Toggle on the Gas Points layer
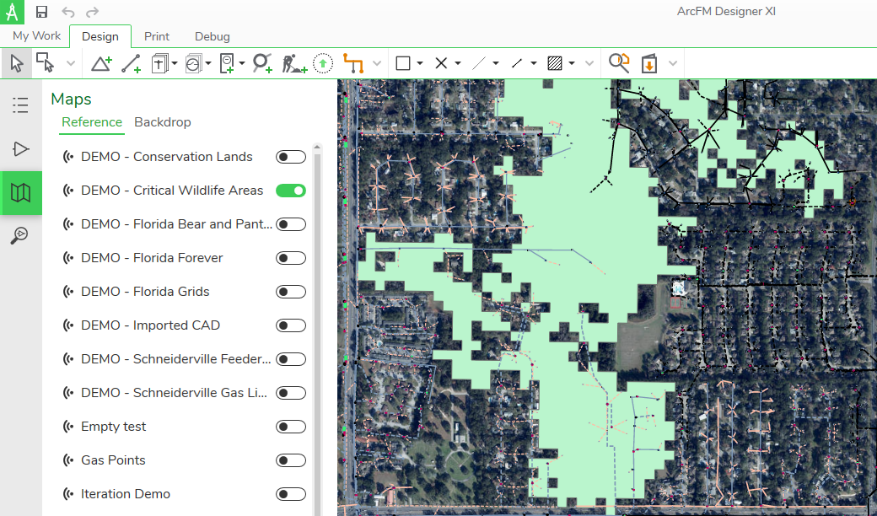The width and height of the screenshot is (877, 516). coord(290,460)
